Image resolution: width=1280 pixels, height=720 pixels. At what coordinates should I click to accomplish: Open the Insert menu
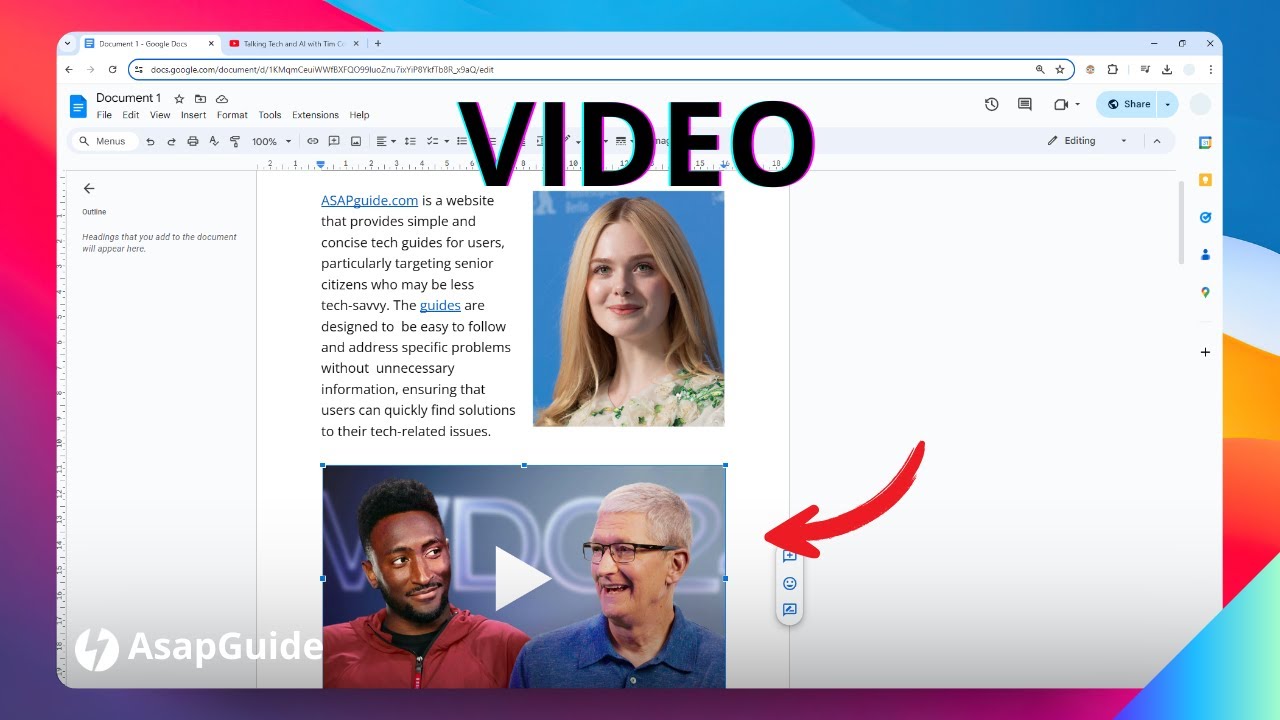pyautogui.click(x=193, y=115)
